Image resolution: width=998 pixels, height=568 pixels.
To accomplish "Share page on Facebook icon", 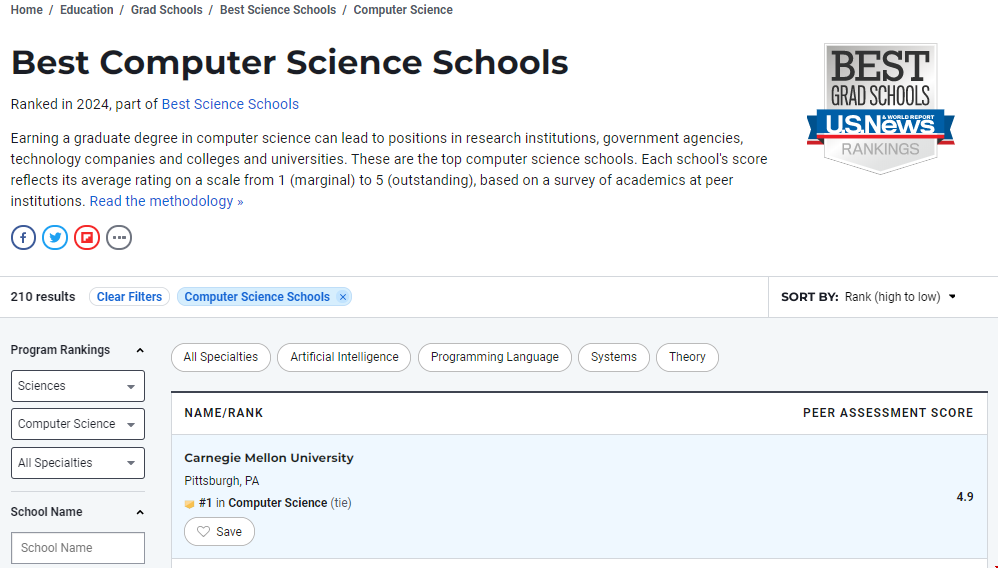I will pos(23,237).
